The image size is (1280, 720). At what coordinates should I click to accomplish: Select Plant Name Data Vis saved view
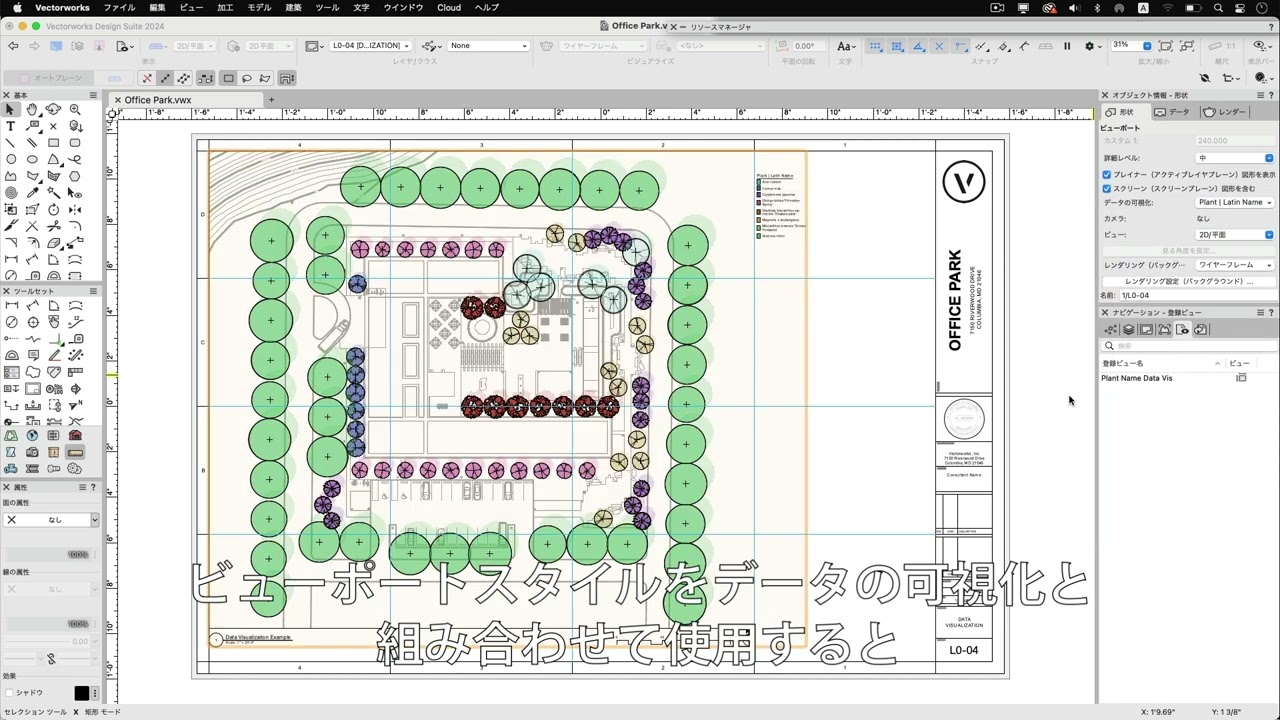[1137, 378]
